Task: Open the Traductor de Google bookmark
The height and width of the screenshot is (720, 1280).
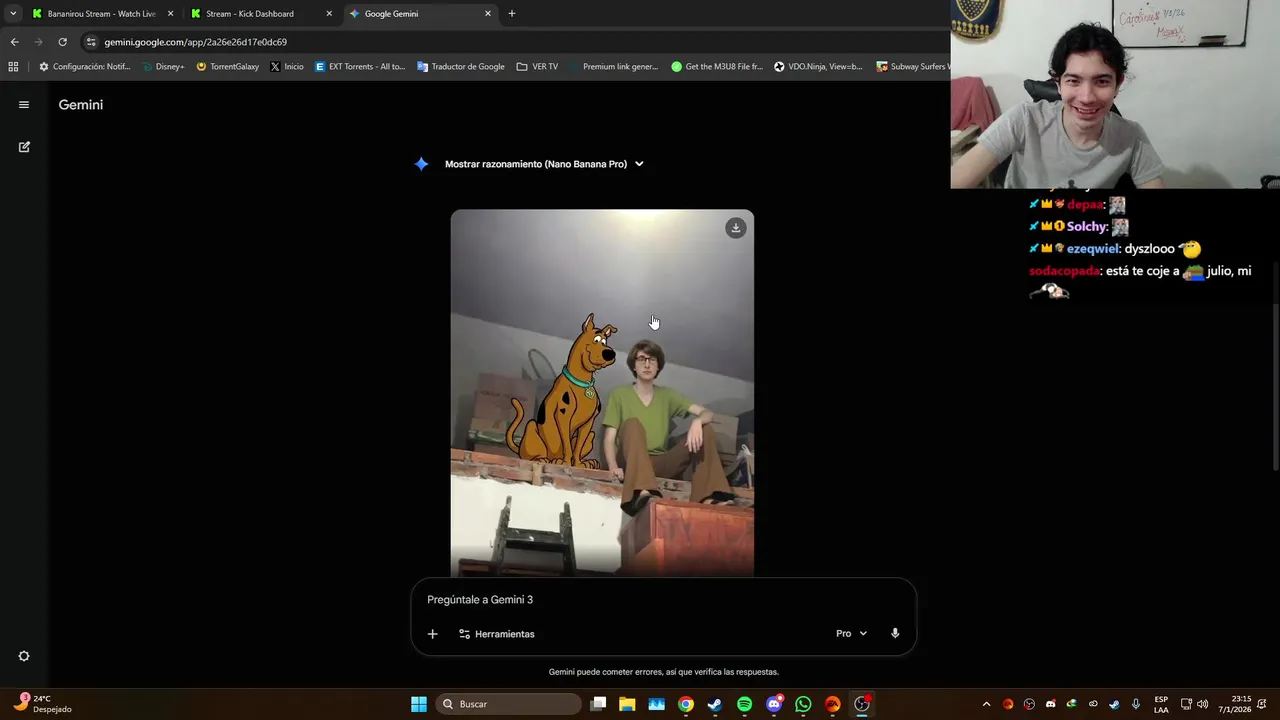Action: click(461, 67)
